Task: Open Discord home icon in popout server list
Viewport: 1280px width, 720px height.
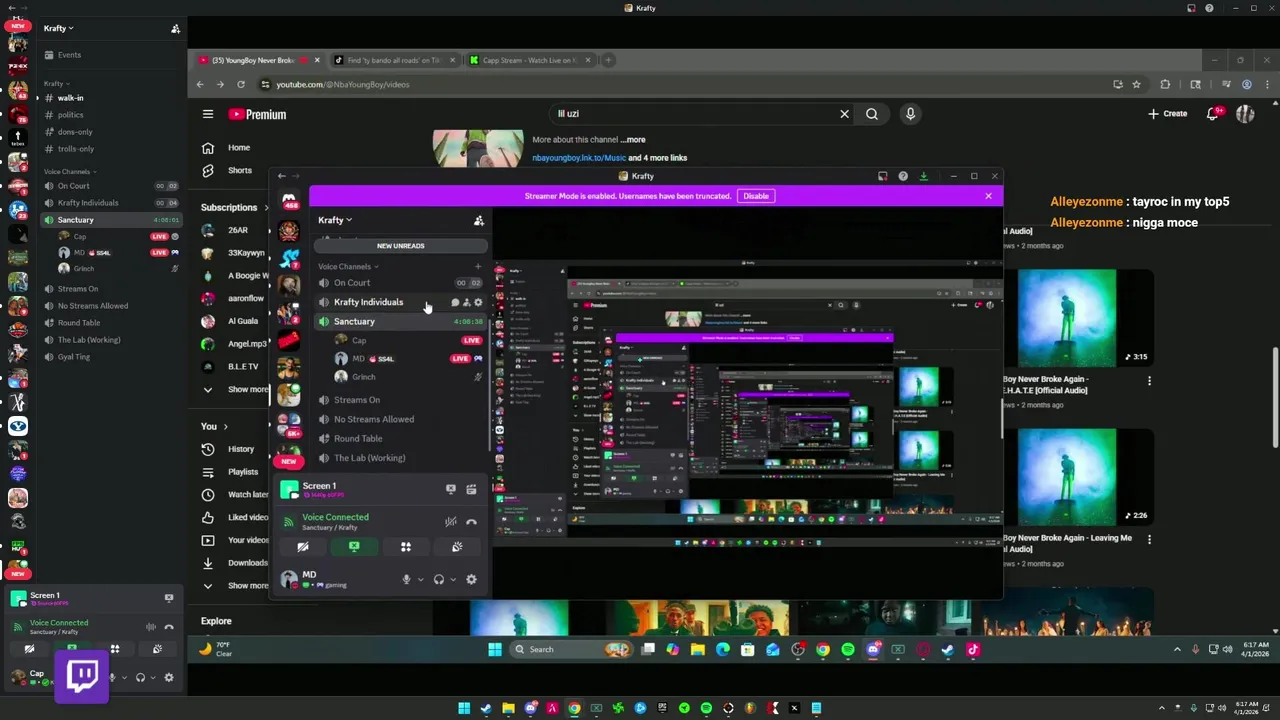Action: click(x=289, y=201)
